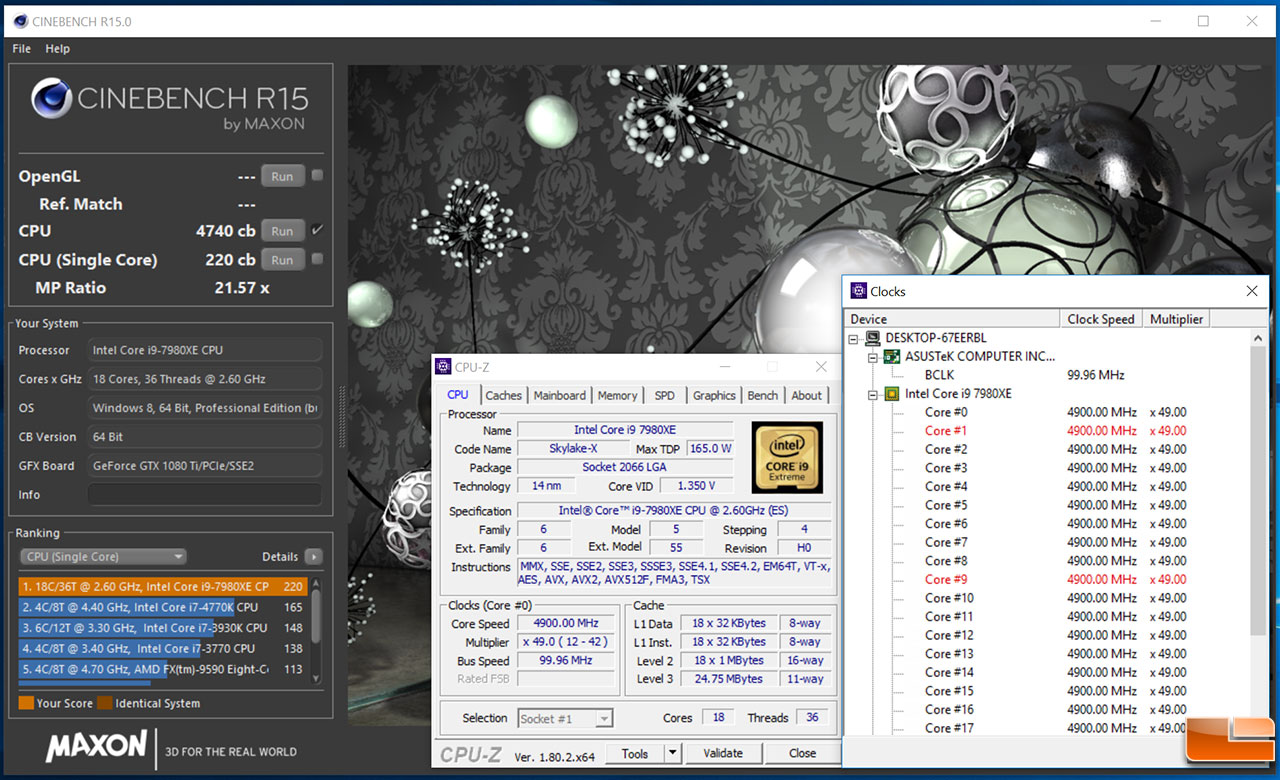Select the i9-7980XE ranking entry scoring 220
Screen dimensions: 1280x780
pos(164,587)
